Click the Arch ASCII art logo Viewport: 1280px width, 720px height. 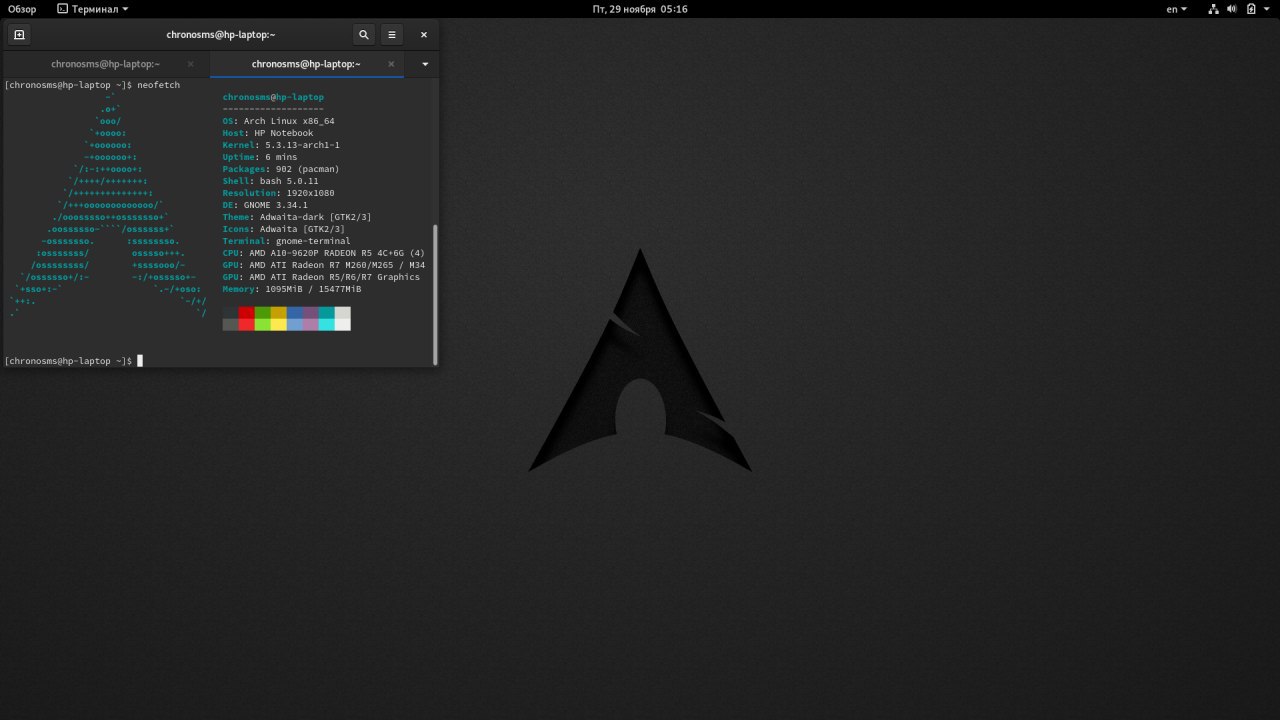click(x=108, y=205)
